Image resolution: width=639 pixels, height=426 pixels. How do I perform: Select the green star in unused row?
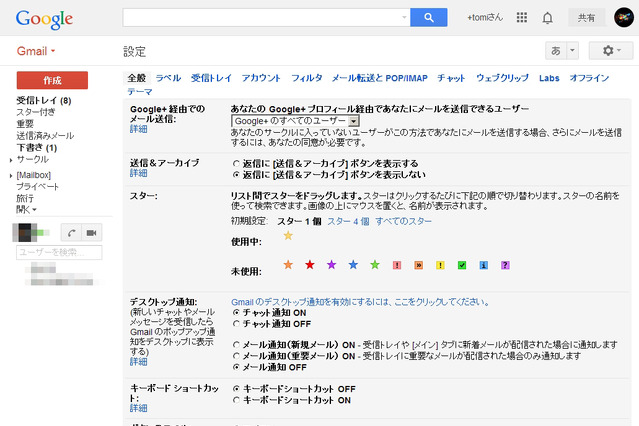pos(375,265)
